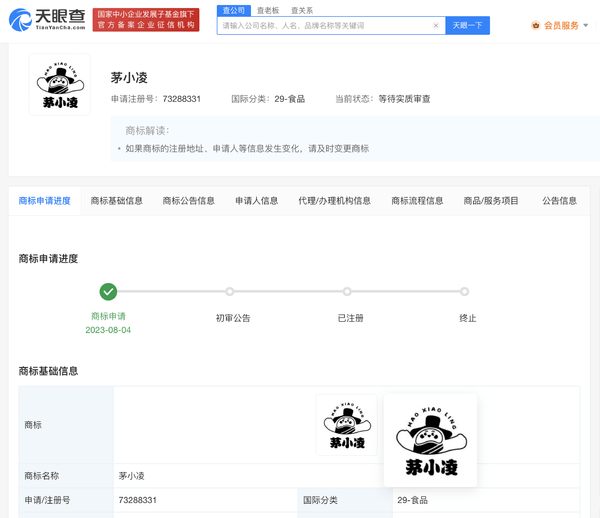Switch to the 查老板 search tab

pyautogui.click(x=268, y=10)
